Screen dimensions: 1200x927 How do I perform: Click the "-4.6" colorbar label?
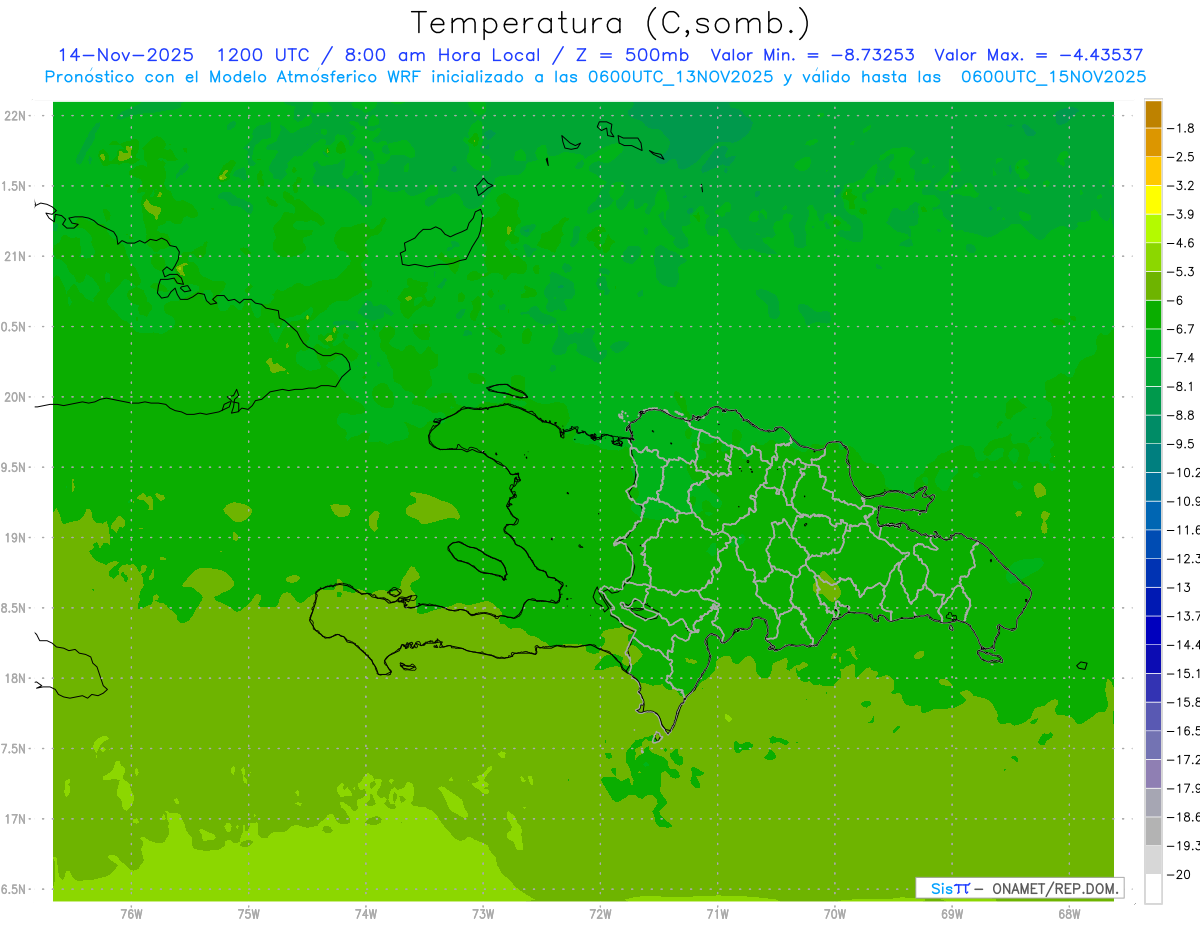tap(1183, 243)
